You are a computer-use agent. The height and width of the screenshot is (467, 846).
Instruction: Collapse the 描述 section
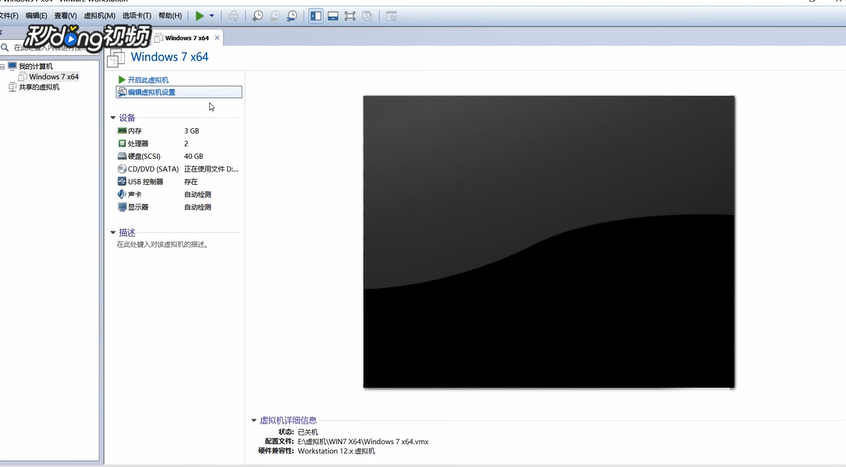[113, 232]
